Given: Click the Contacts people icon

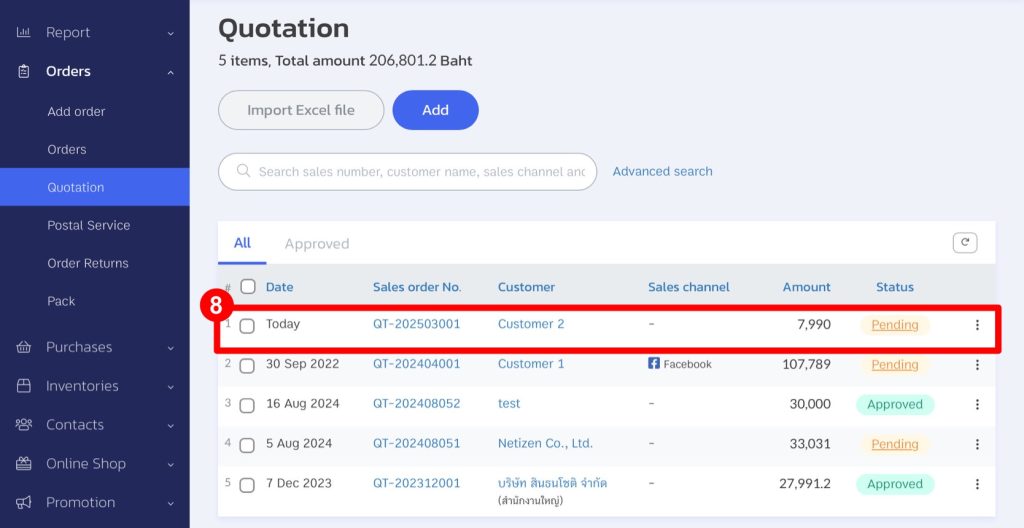Looking at the screenshot, I should click(x=24, y=425).
